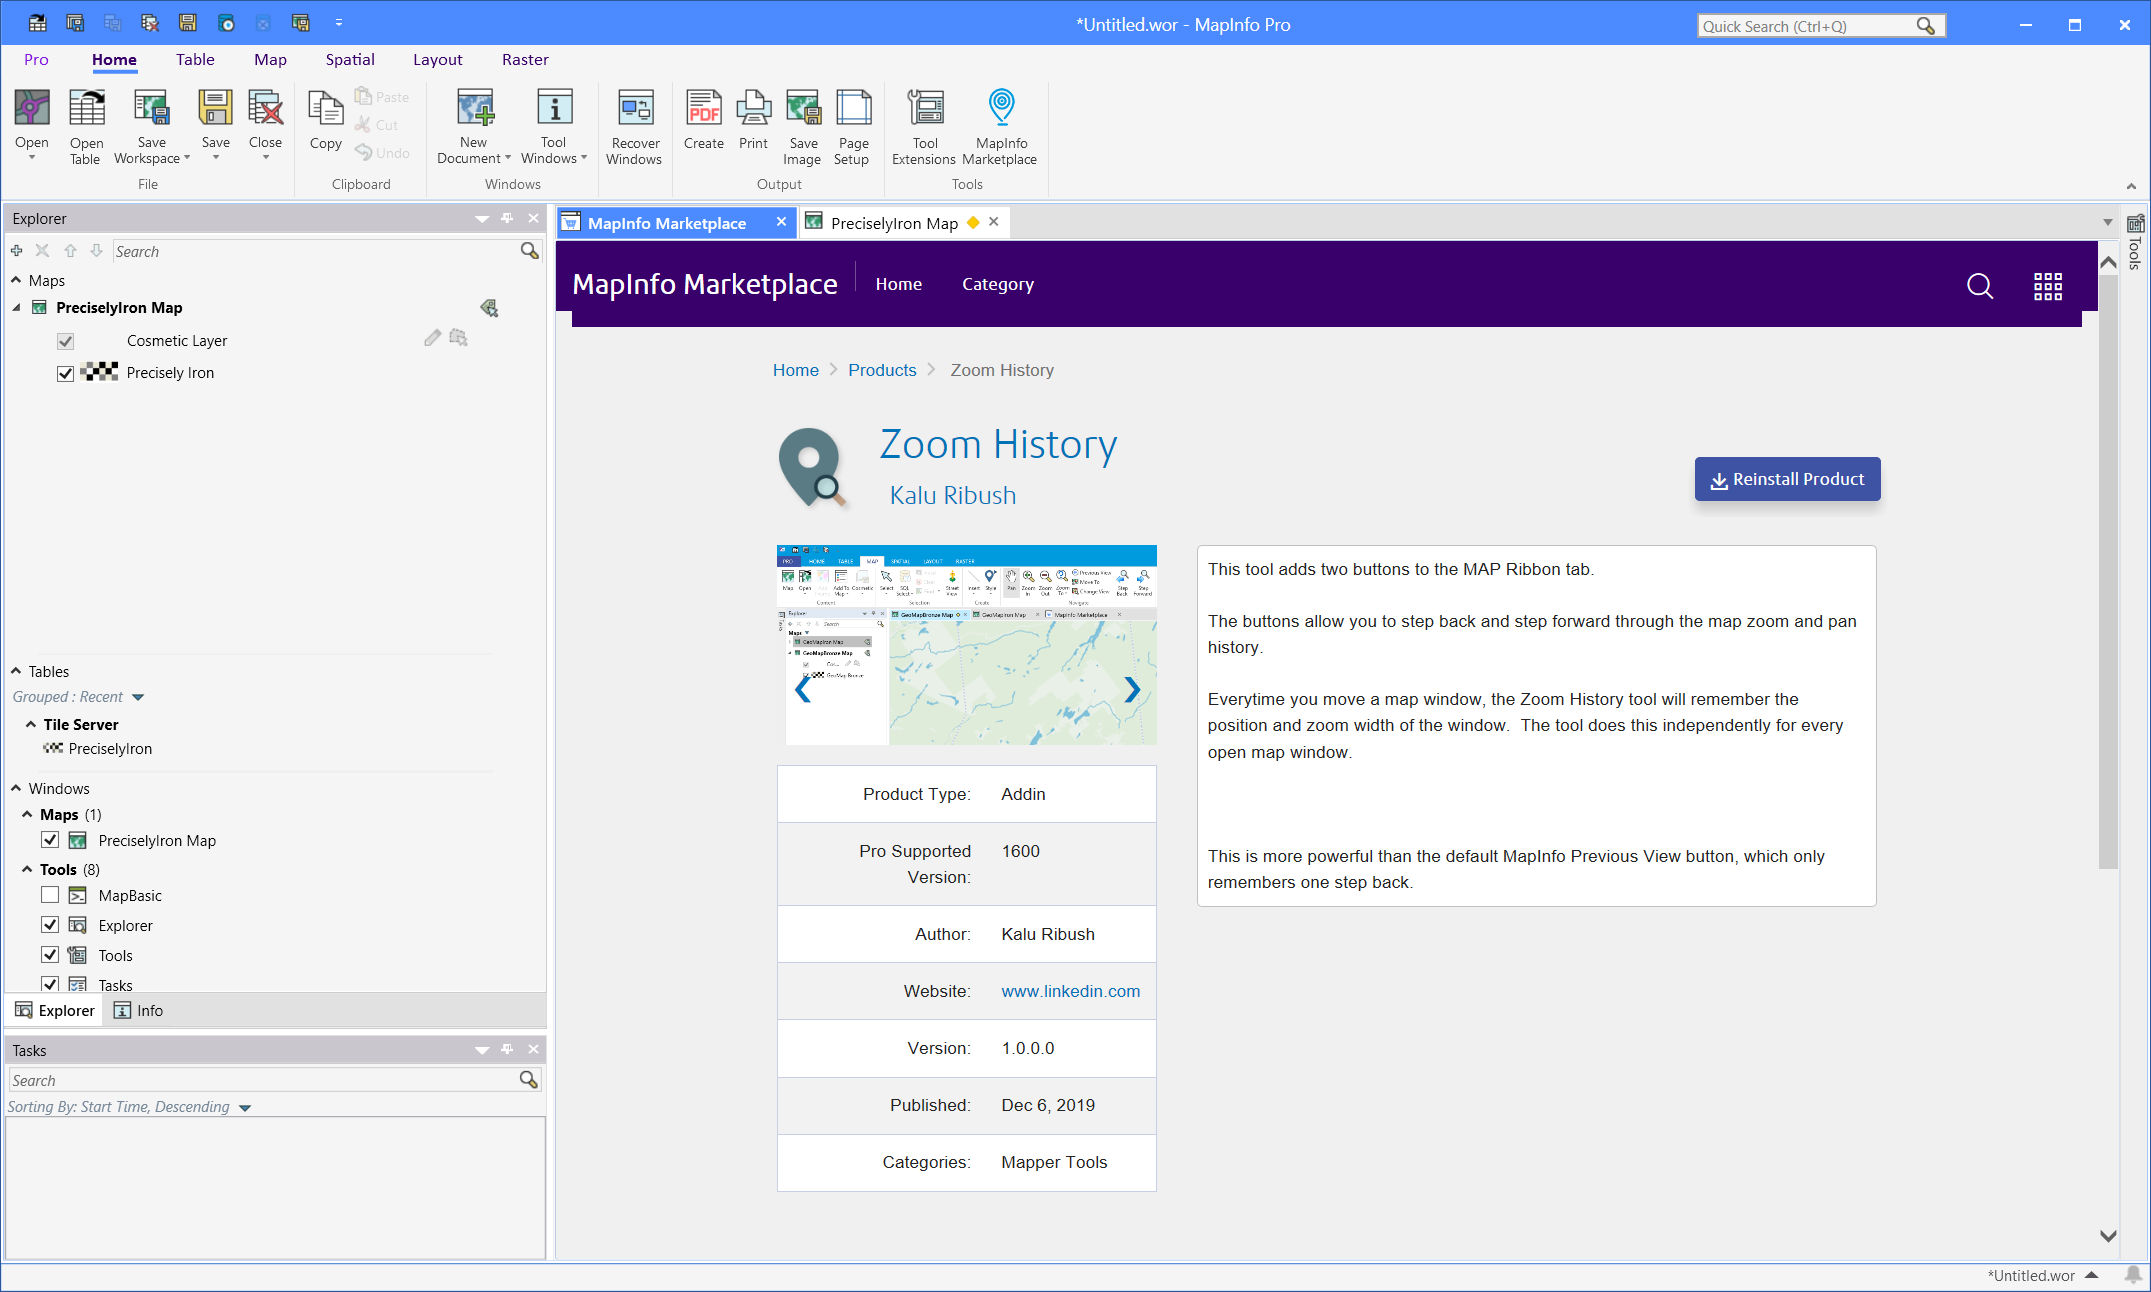This screenshot has height=1292, width=2151.
Task: Switch to the PreciselyIron Map document tab
Action: [x=893, y=223]
